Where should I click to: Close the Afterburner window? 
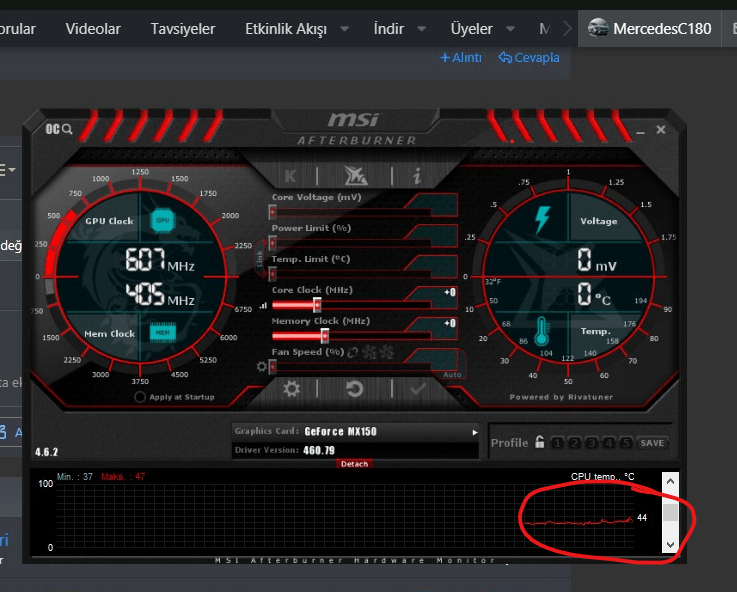pos(660,129)
